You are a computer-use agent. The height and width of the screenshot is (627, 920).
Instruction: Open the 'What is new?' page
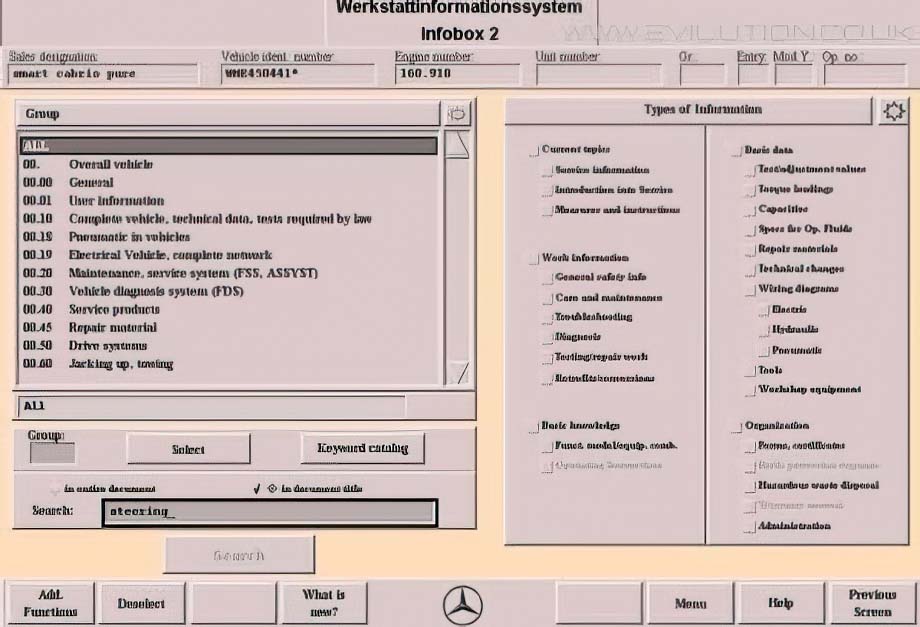[x=323, y=603]
